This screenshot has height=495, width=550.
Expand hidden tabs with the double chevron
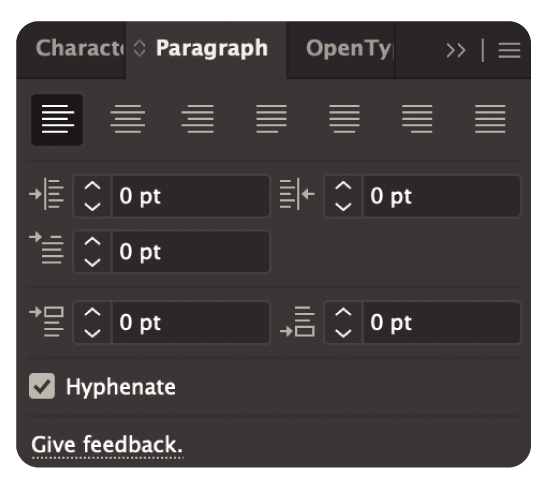tap(456, 51)
